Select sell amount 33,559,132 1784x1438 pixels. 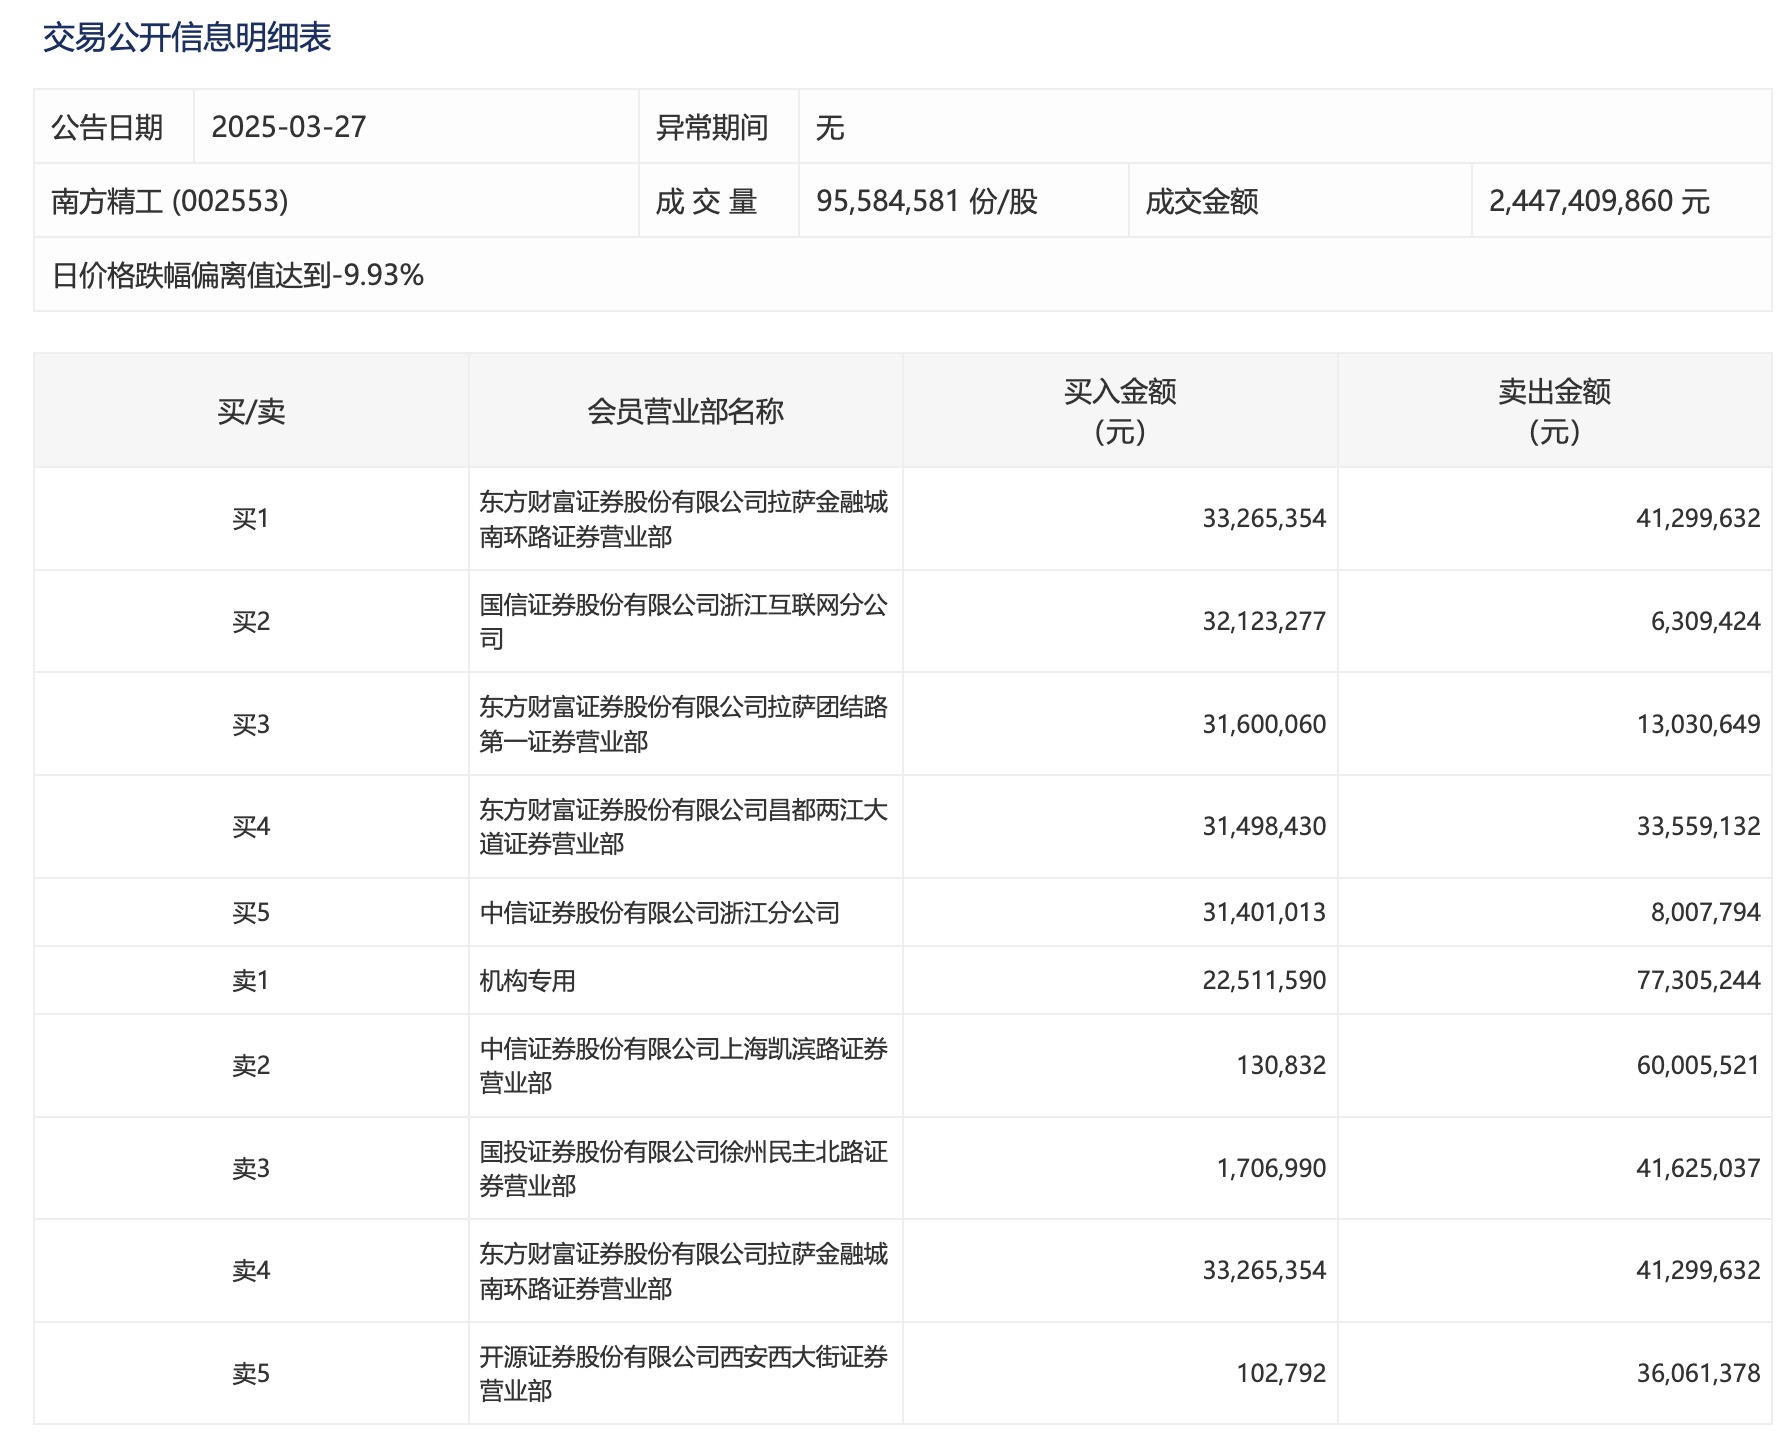(x=1698, y=826)
